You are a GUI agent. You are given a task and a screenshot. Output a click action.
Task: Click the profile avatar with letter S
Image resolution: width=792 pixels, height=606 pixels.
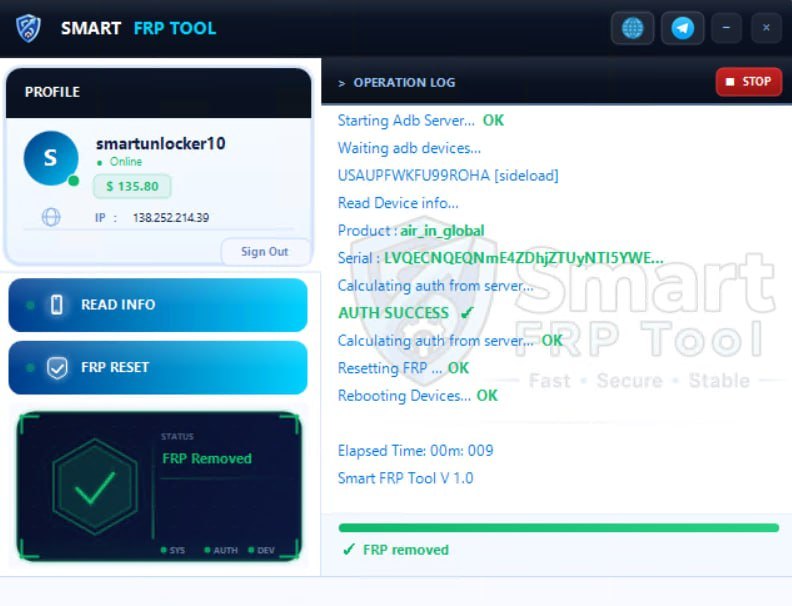(x=51, y=158)
